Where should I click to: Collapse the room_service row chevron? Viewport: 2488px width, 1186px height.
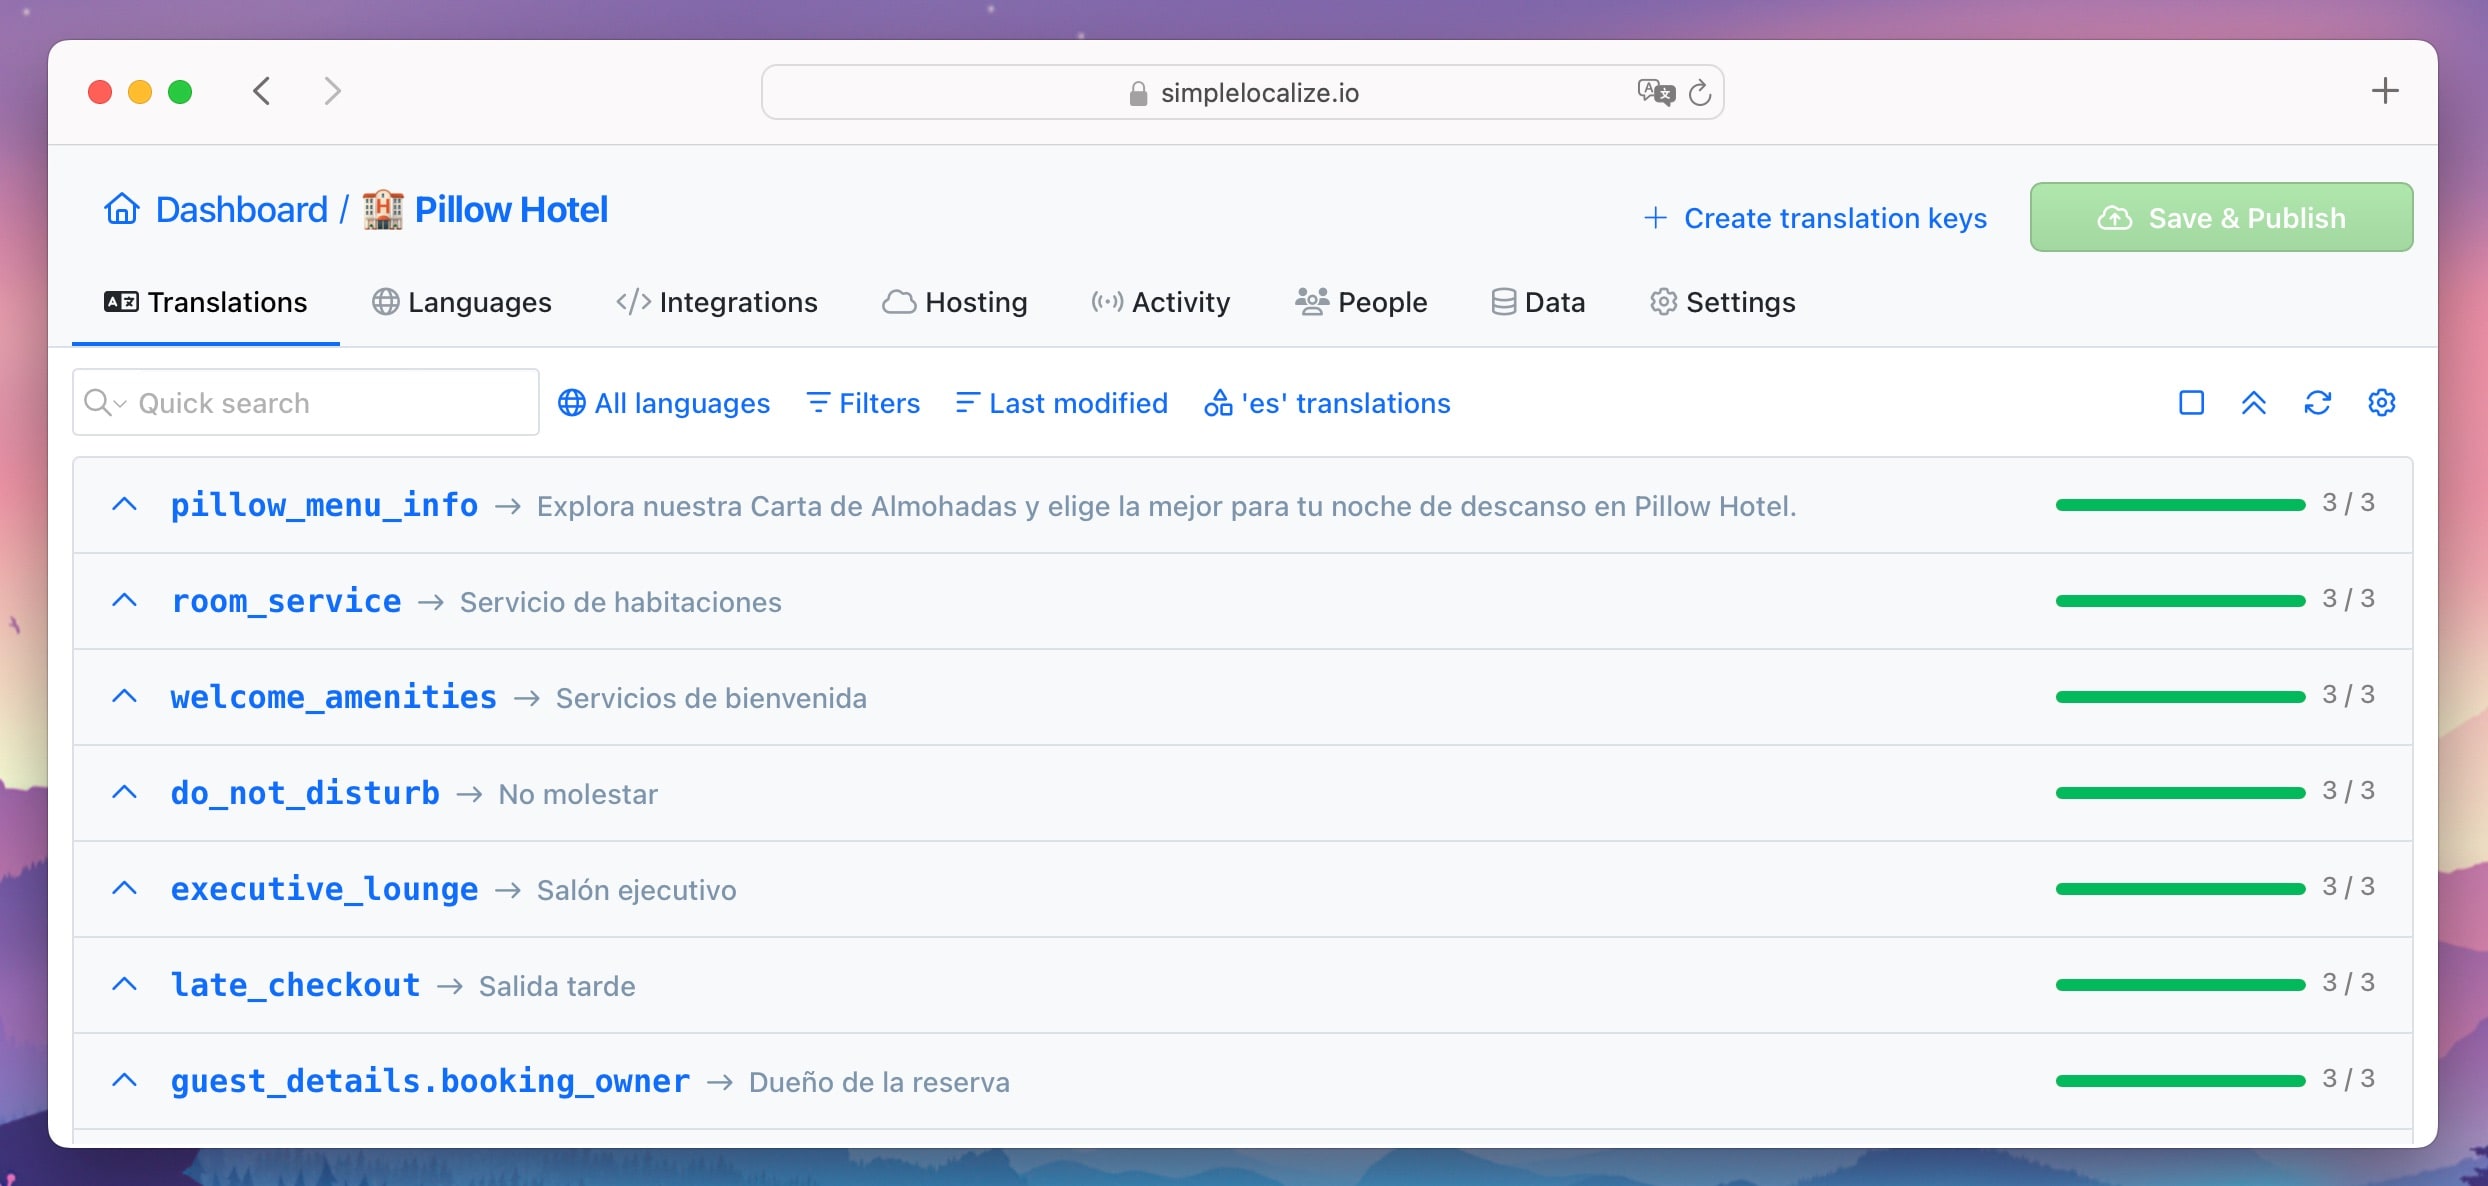click(x=124, y=600)
